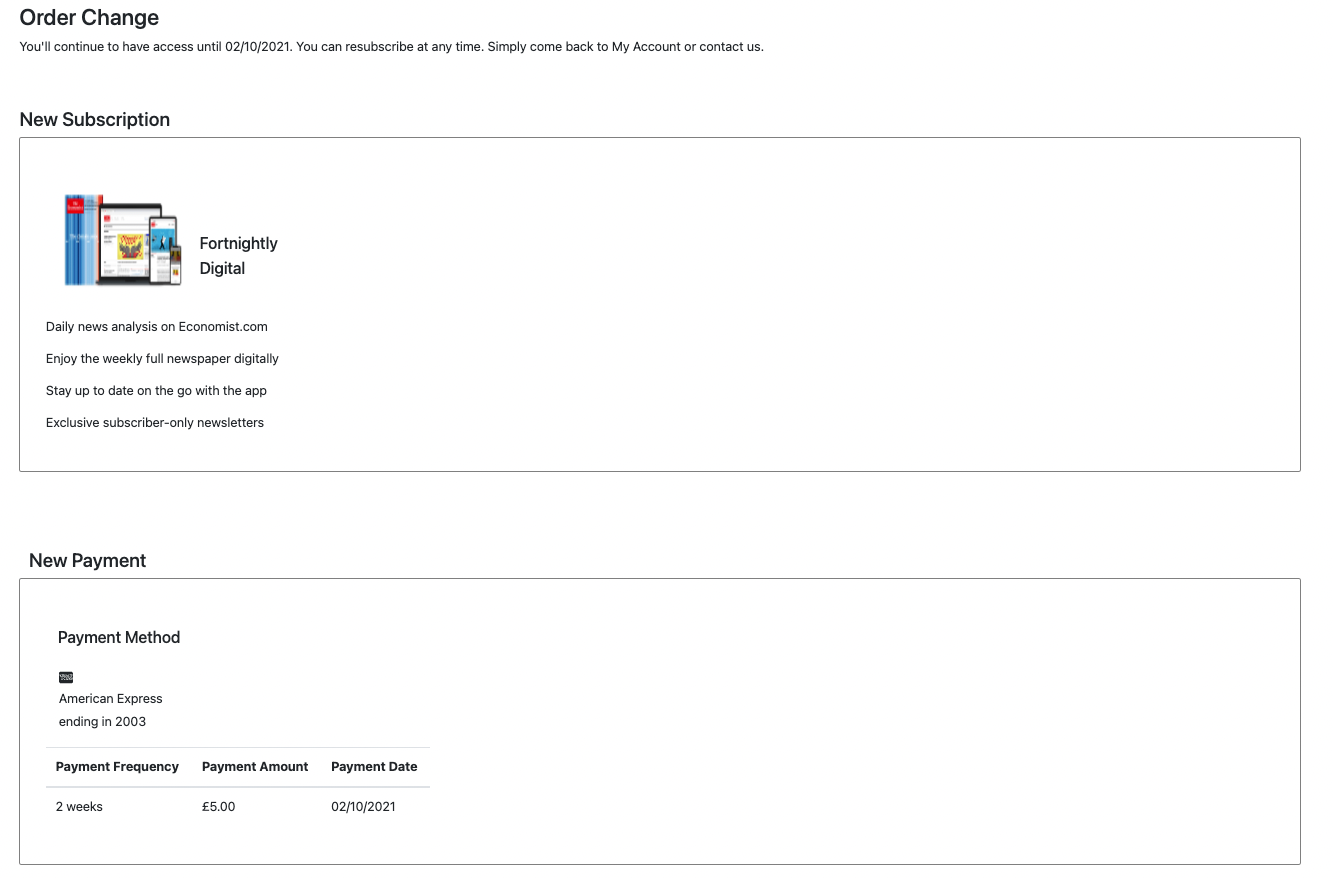Click the access-until resubscribe notice text
This screenshot has width=1333, height=878.
[391, 47]
